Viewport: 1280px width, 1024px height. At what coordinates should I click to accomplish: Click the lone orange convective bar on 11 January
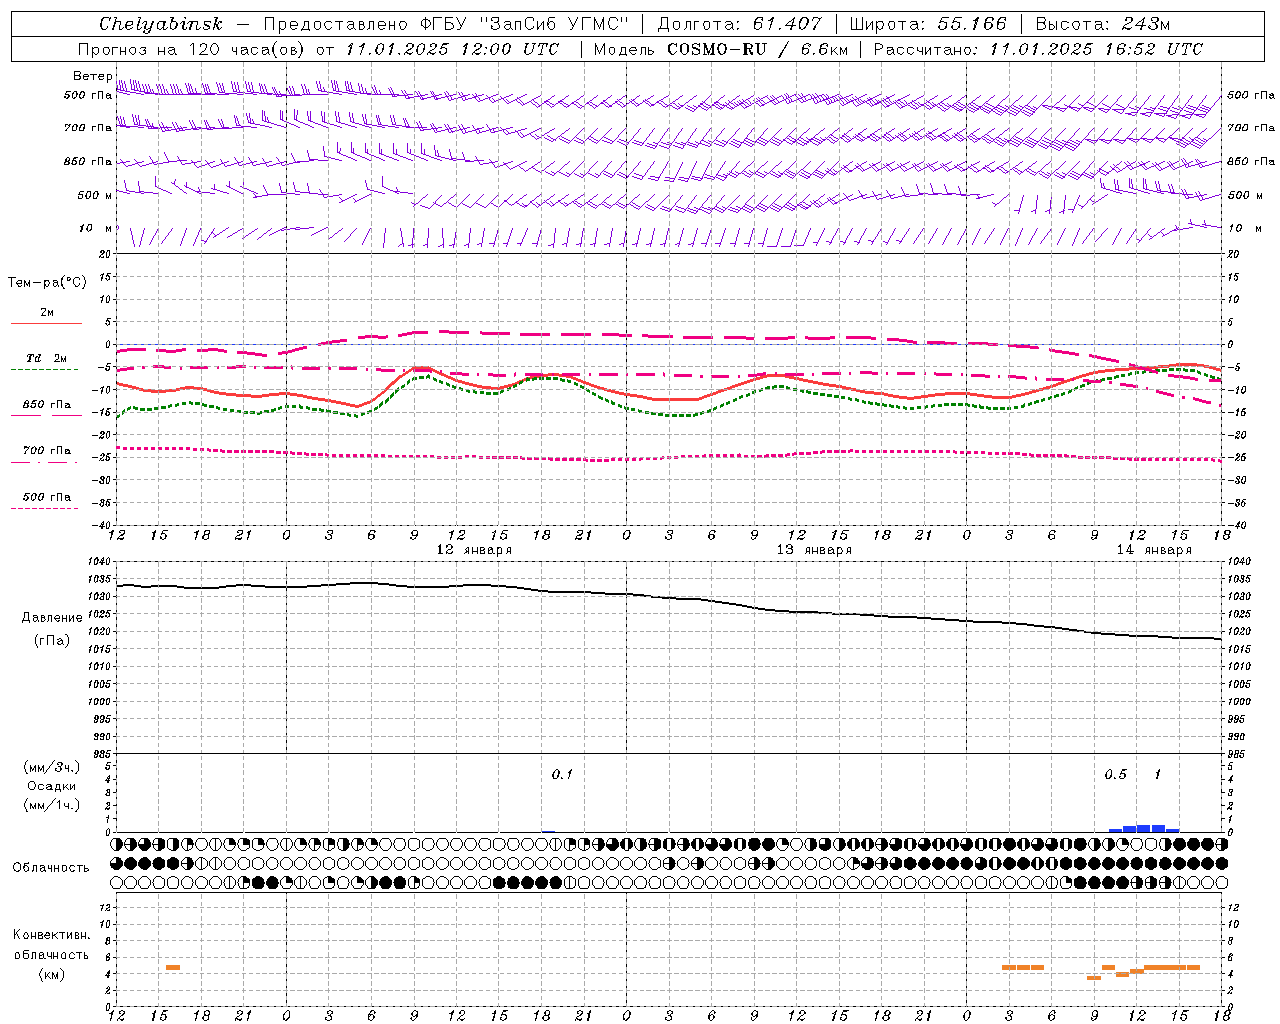[173, 967]
